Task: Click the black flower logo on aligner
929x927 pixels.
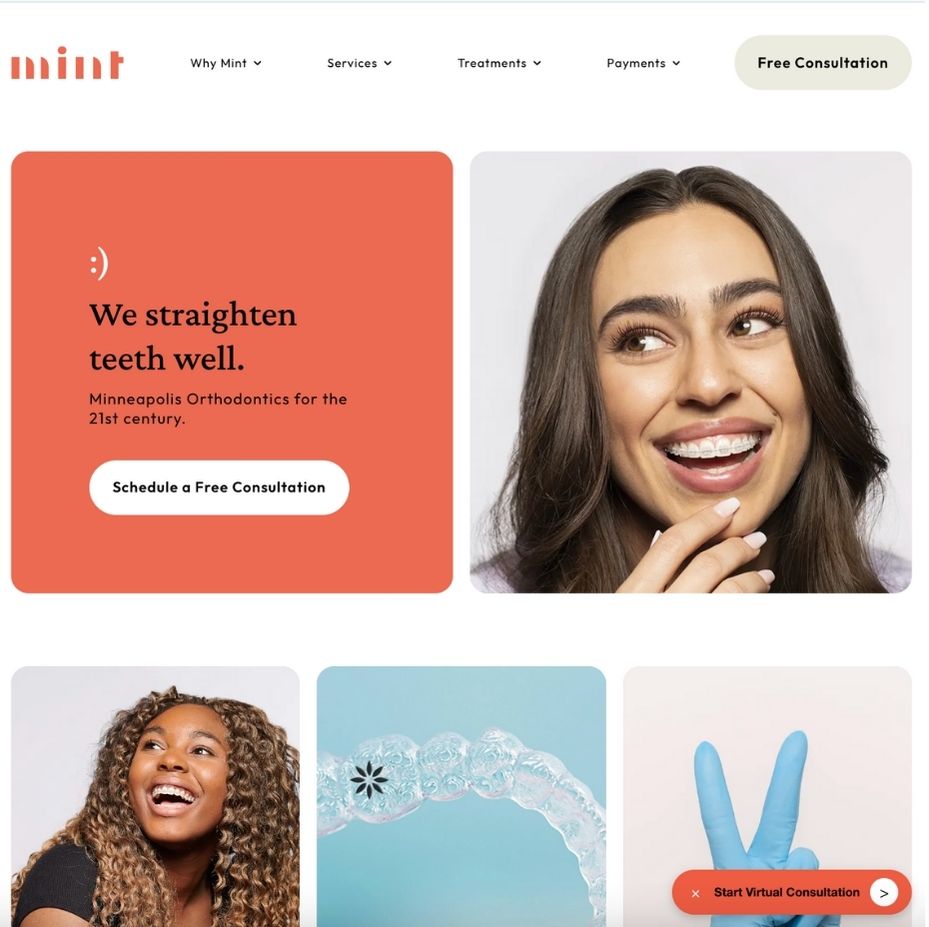Action: (x=369, y=780)
